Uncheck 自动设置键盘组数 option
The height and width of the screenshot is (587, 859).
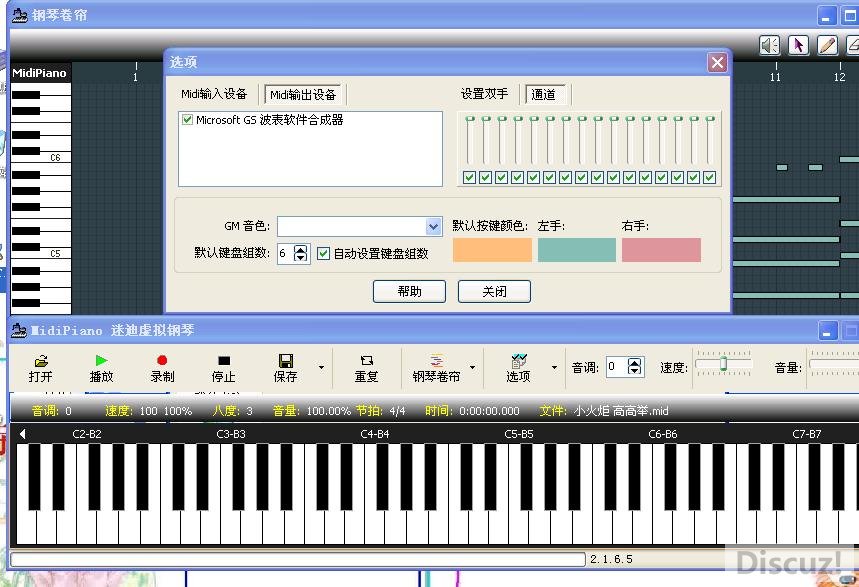tap(323, 253)
